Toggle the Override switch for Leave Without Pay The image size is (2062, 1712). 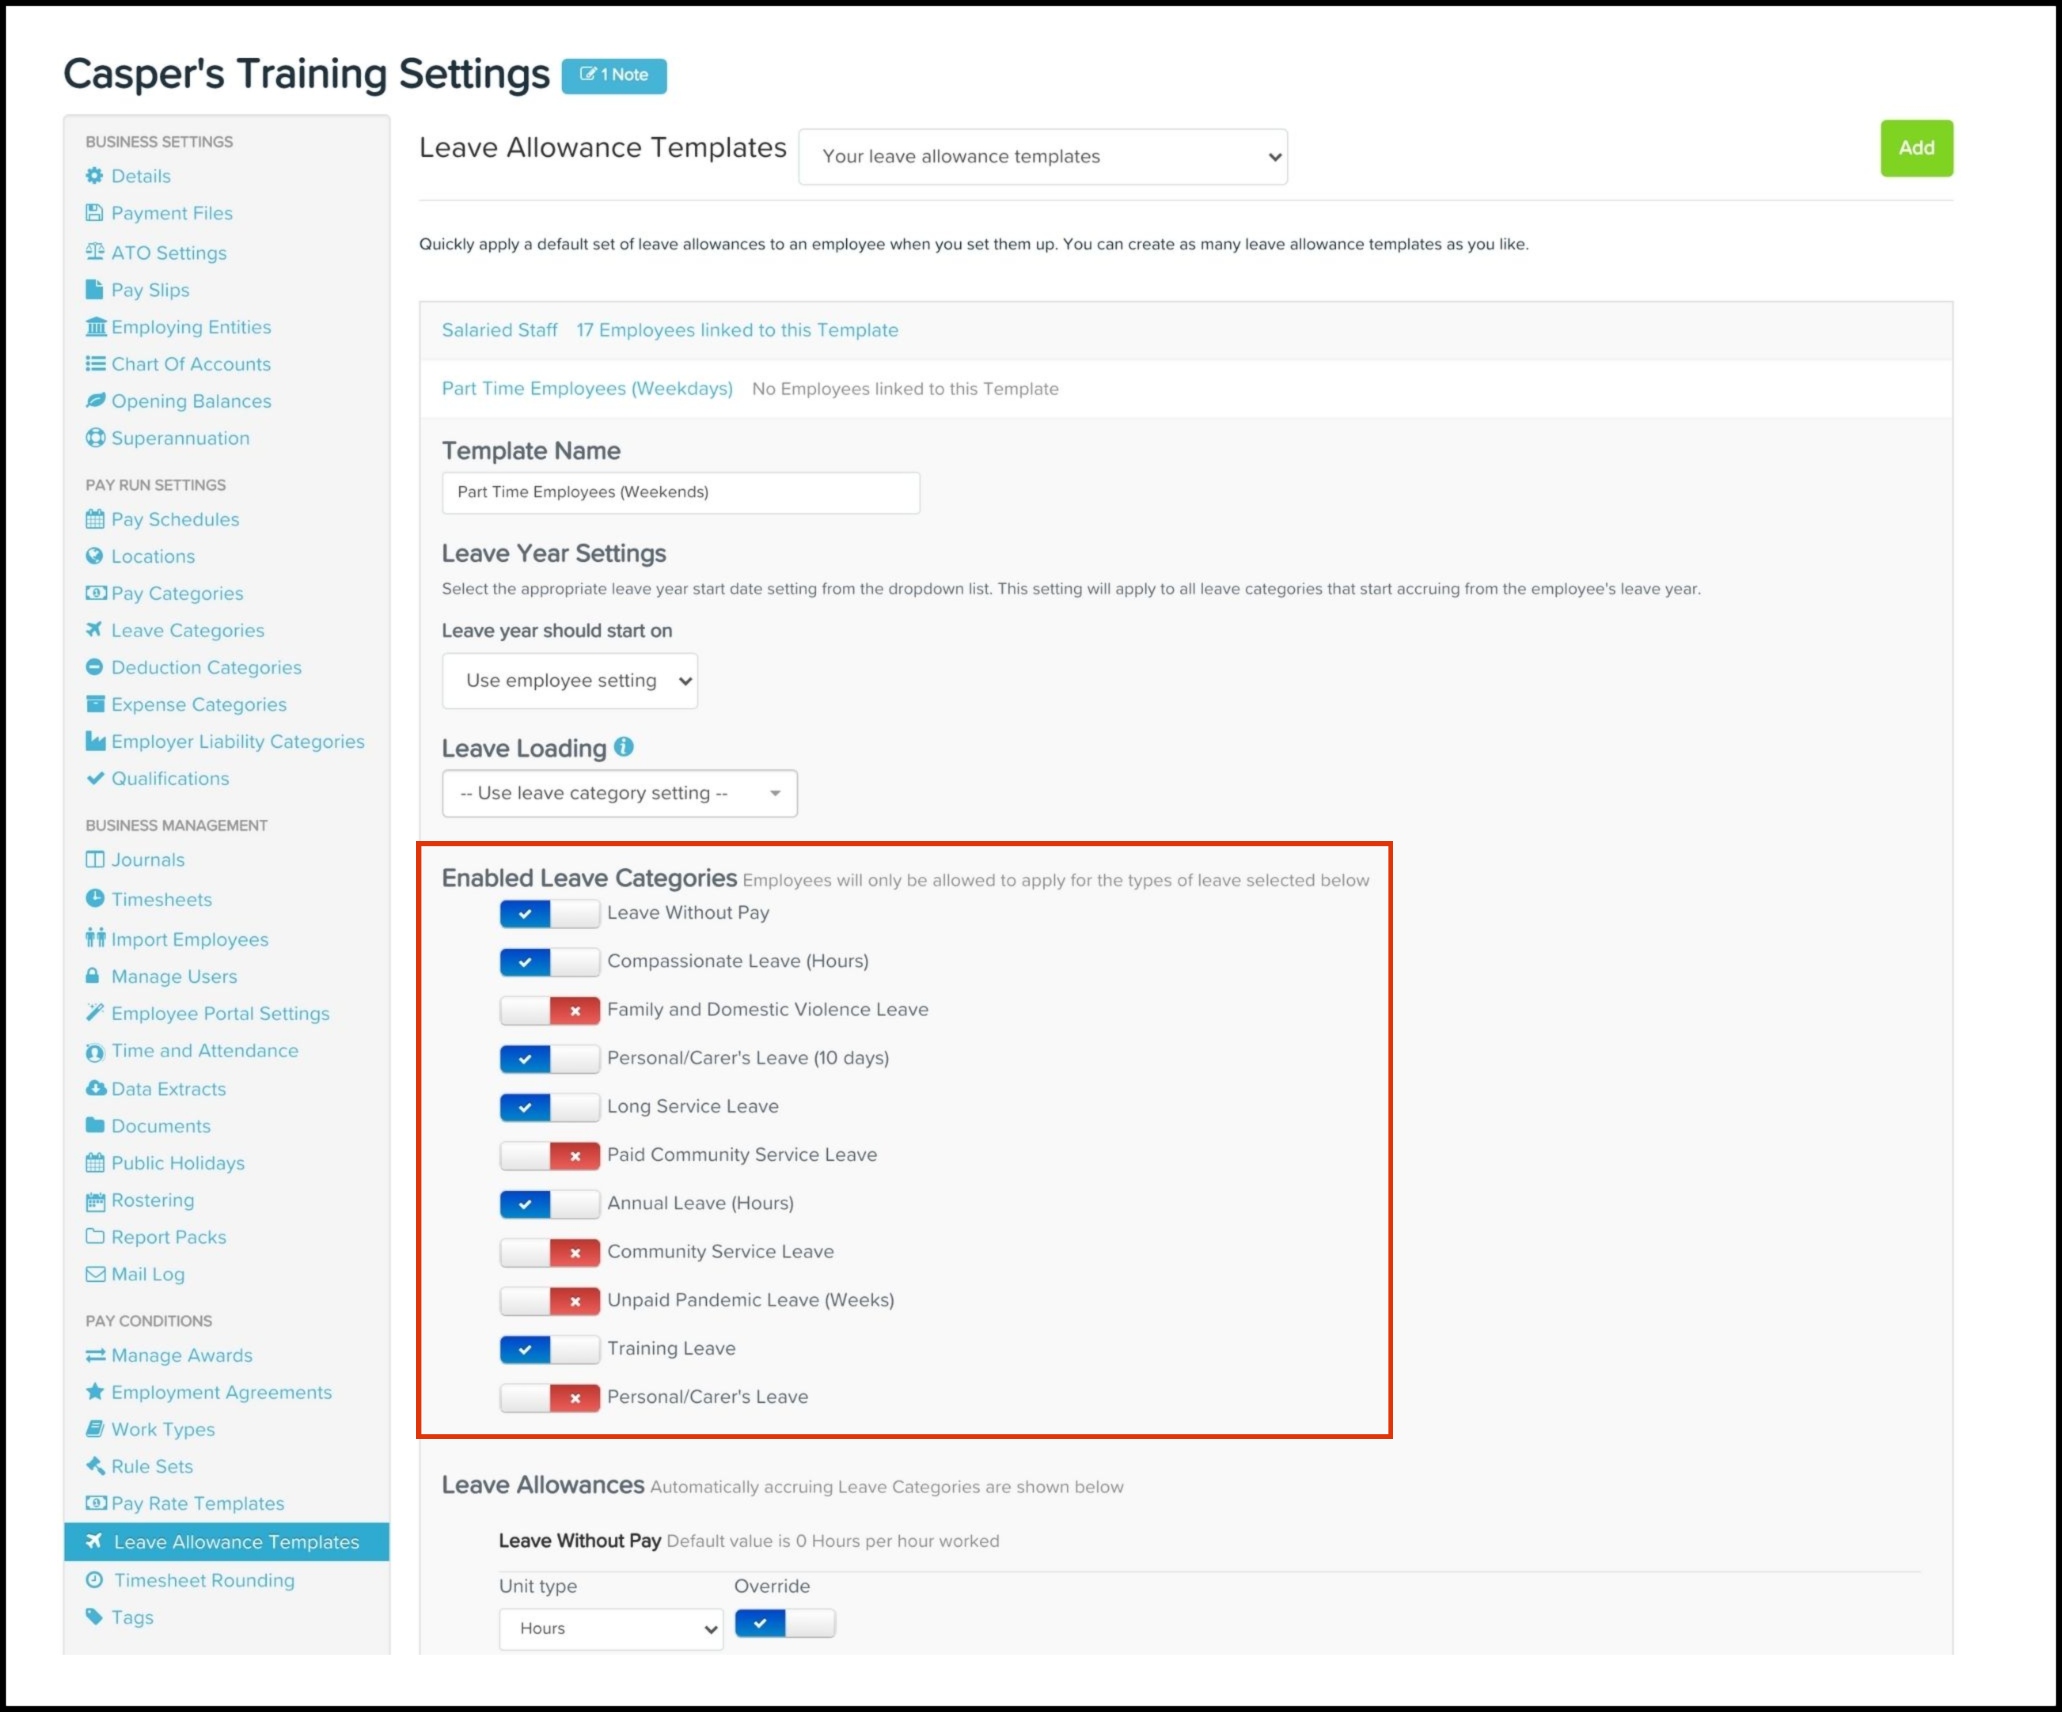tap(784, 1623)
